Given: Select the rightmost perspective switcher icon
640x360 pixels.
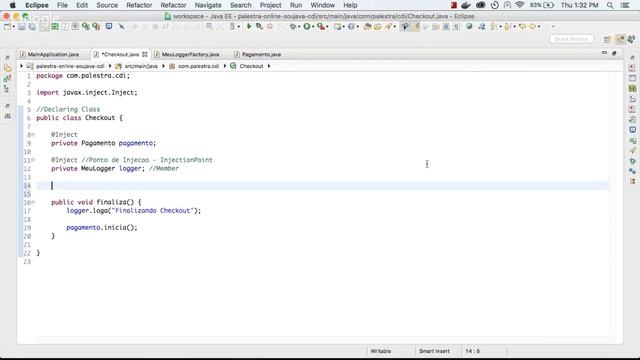Looking at the screenshot, I should pyautogui.click(x=631, y=39).
